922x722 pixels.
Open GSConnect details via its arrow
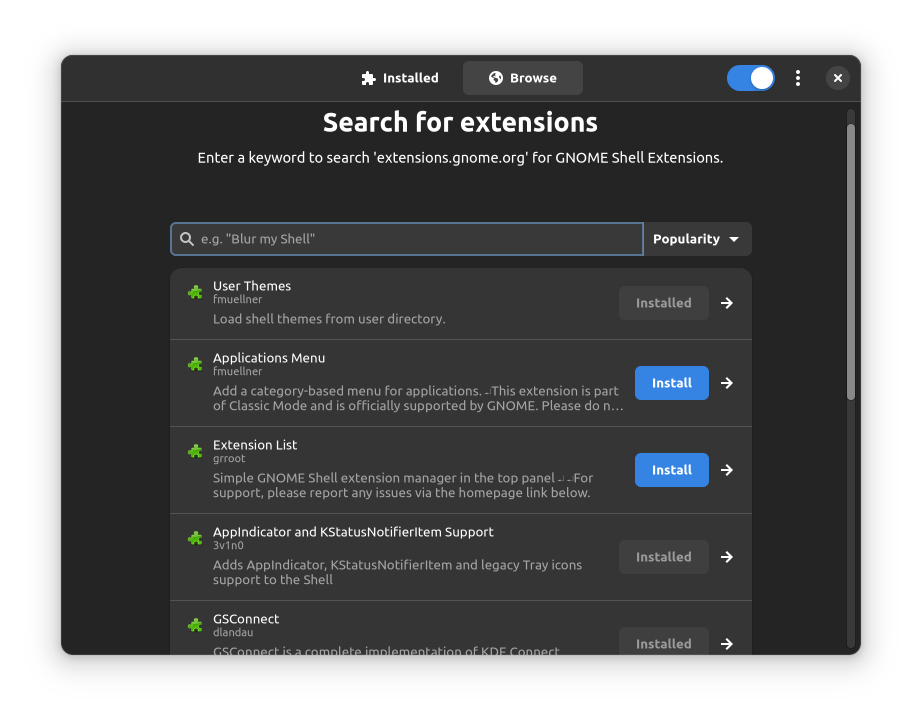(727, 644)
